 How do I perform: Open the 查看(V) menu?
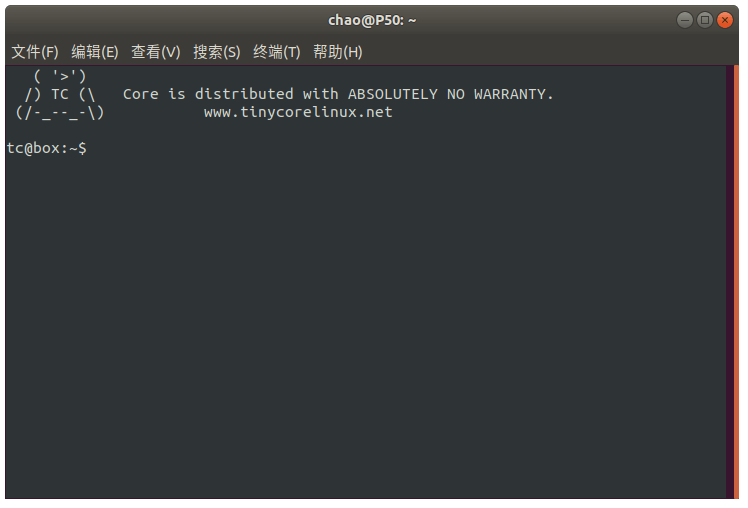(156, 52)
